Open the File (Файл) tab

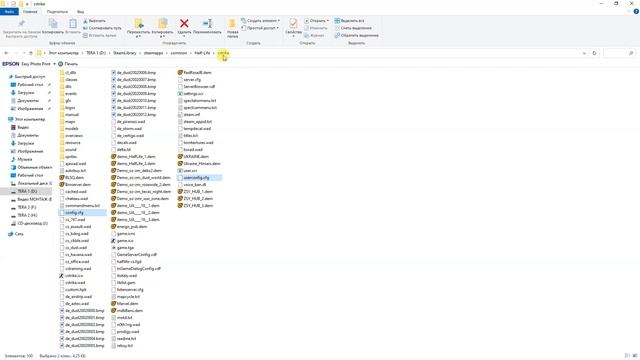point(9,12)
